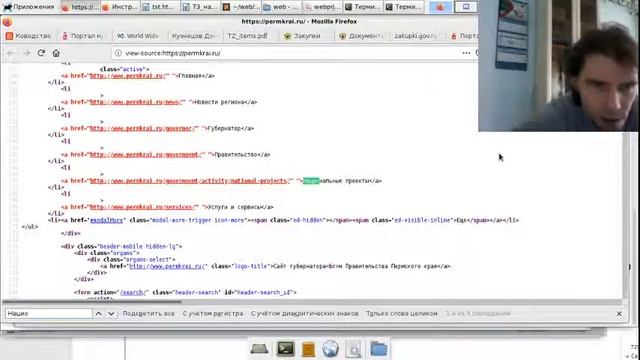Open orange book icon in dock
The height and width of the screenshot is (360, 640).
coord(309,350)
